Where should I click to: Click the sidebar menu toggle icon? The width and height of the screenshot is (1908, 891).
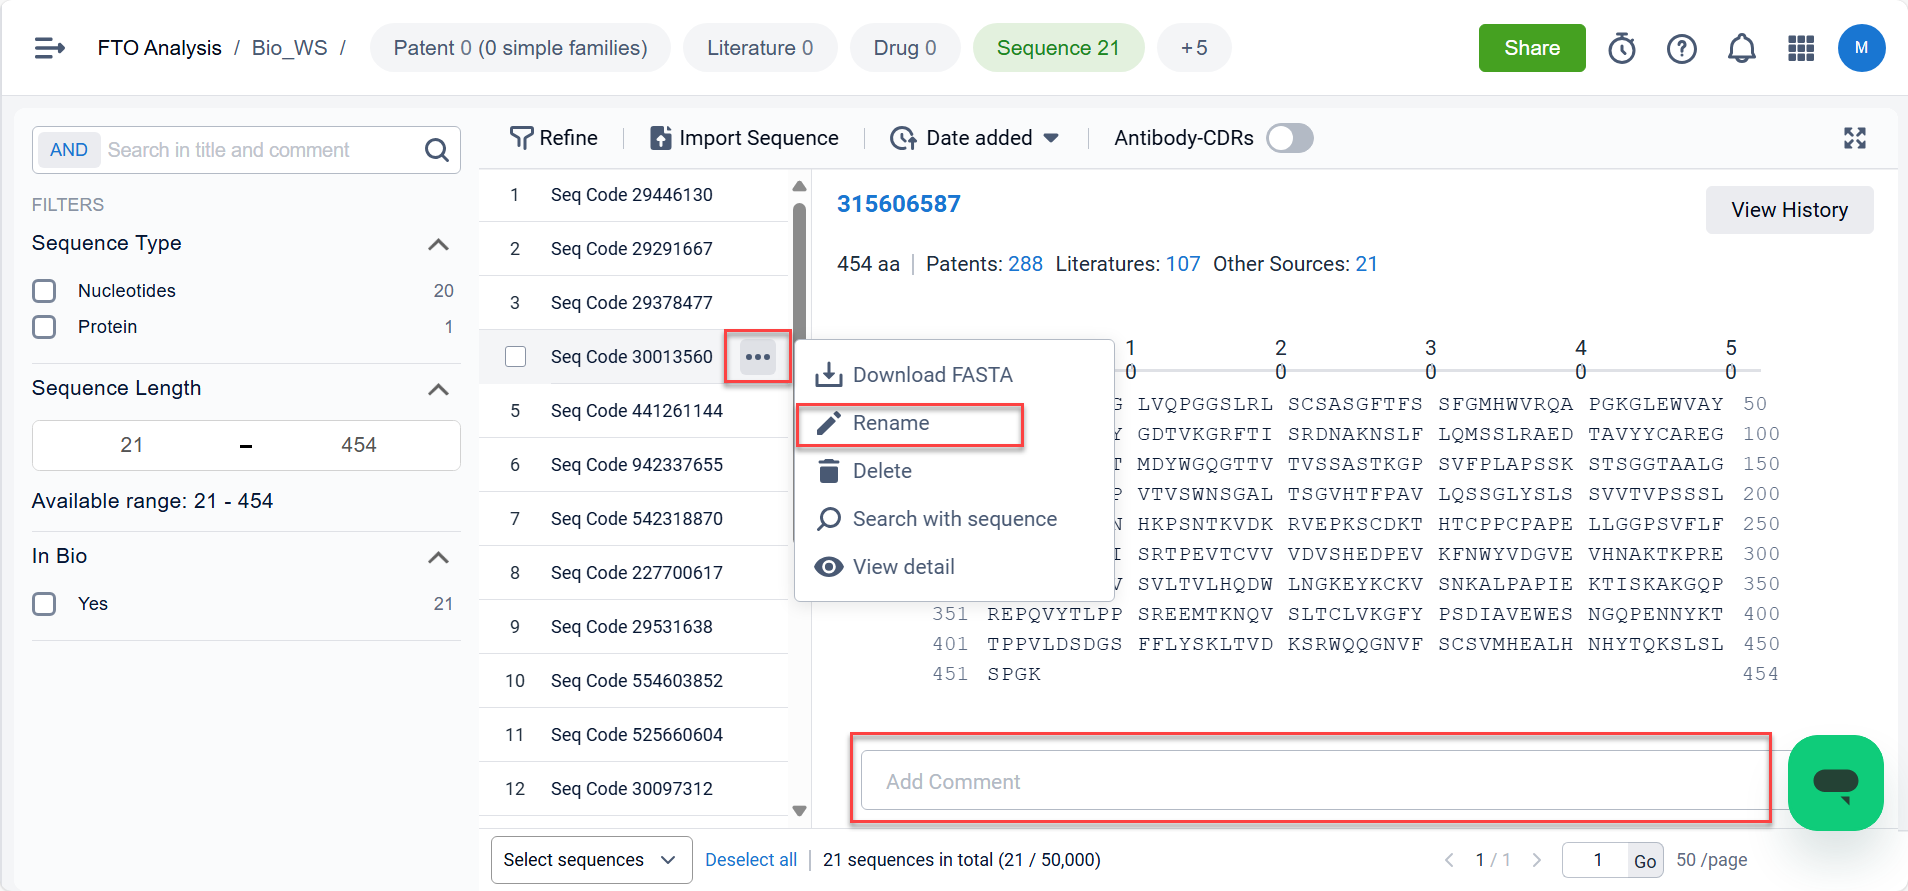point(49,48)
